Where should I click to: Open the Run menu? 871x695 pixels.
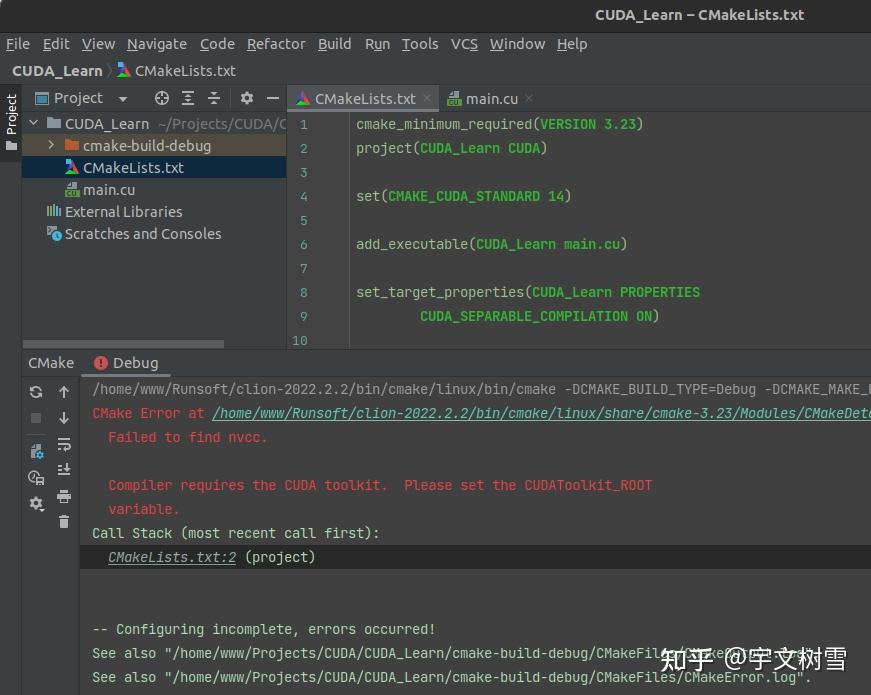click(377, 44)
